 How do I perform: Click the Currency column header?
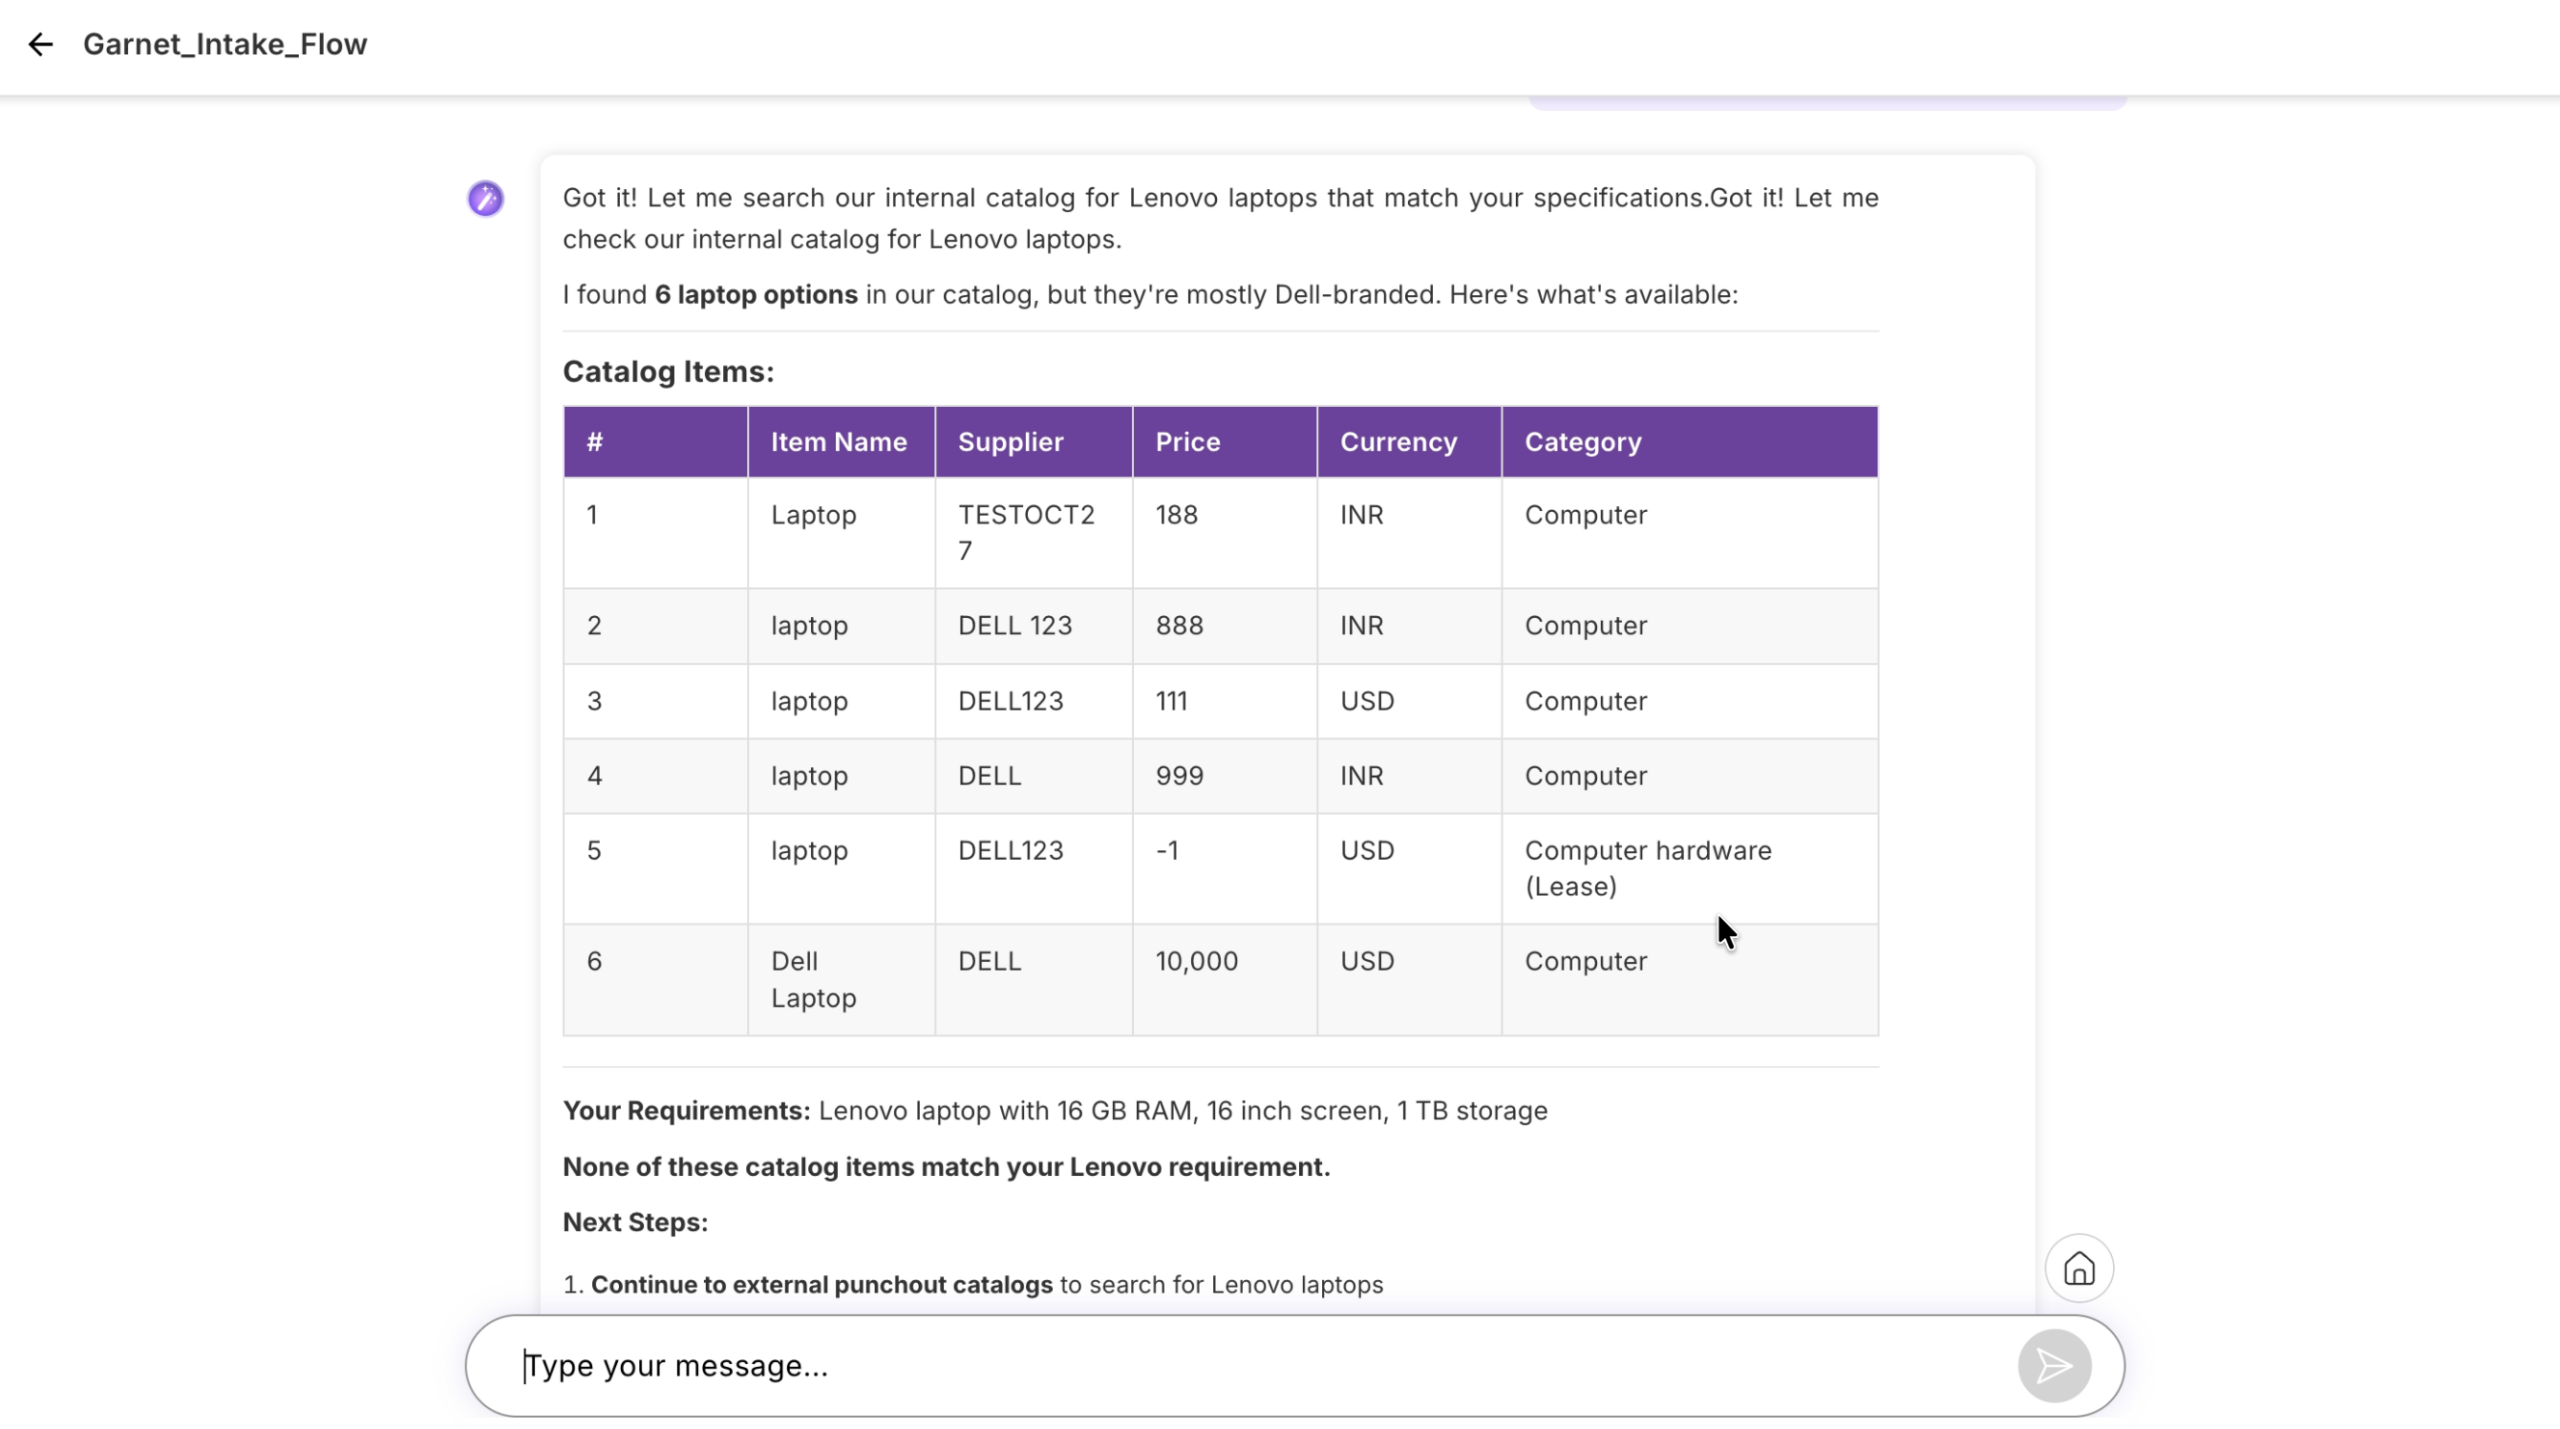tap(1397, 442)
